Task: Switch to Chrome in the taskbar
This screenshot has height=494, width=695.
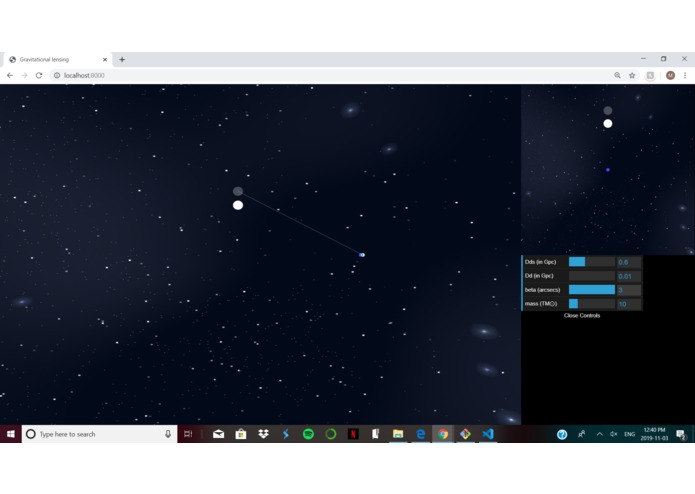Action: click(x=443, y=434)
